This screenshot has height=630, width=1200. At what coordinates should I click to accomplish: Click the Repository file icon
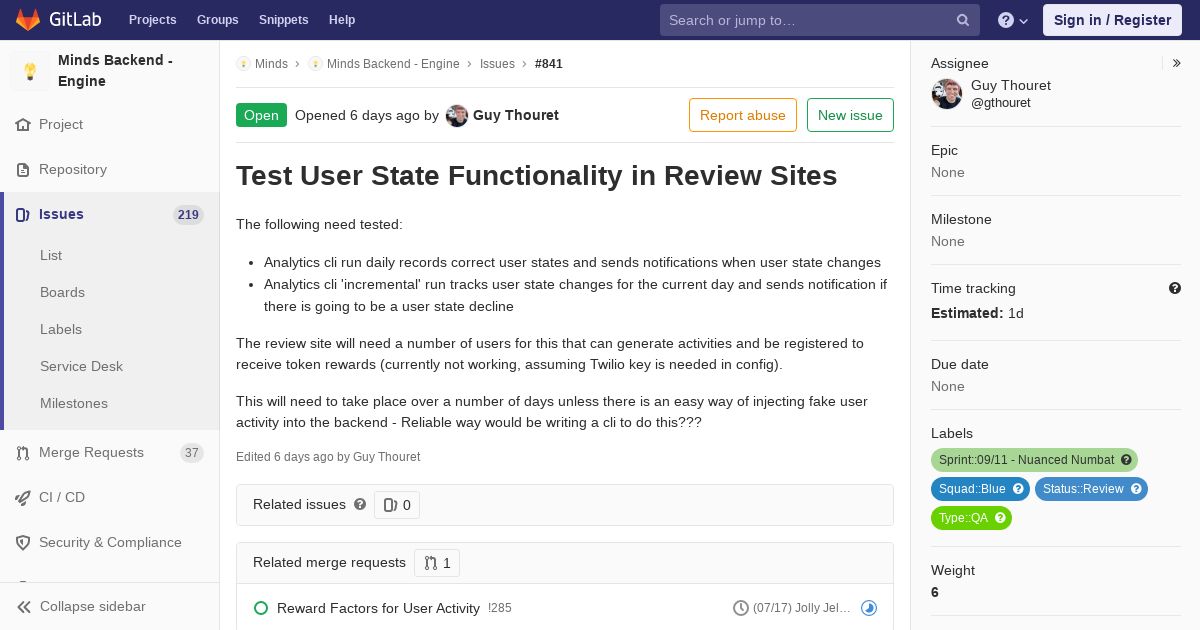pos(23,170)
